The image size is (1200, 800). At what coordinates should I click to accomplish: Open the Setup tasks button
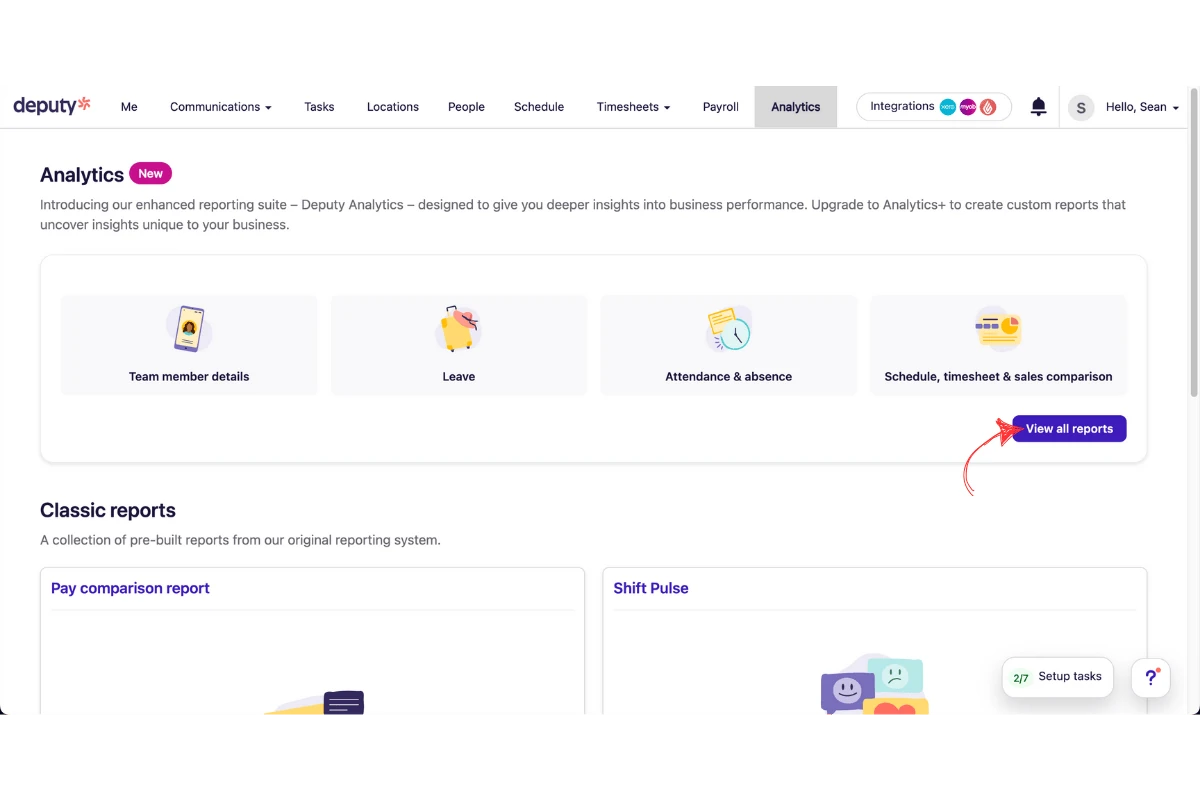pos(1058,677)
